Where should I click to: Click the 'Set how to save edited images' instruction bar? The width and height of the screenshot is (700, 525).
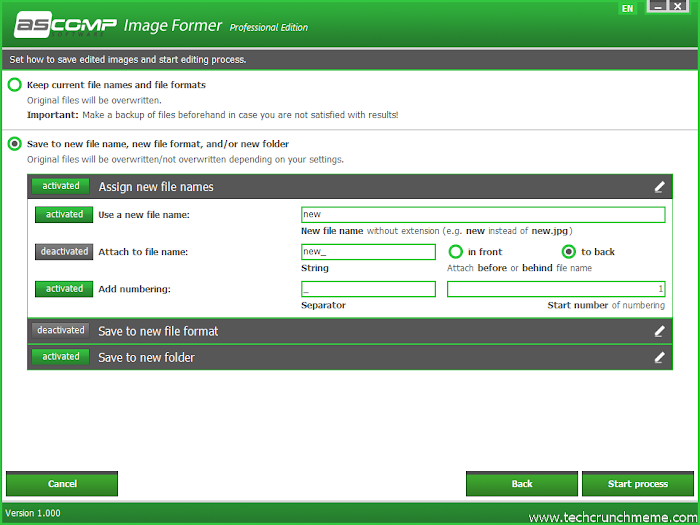coord(350,59)
